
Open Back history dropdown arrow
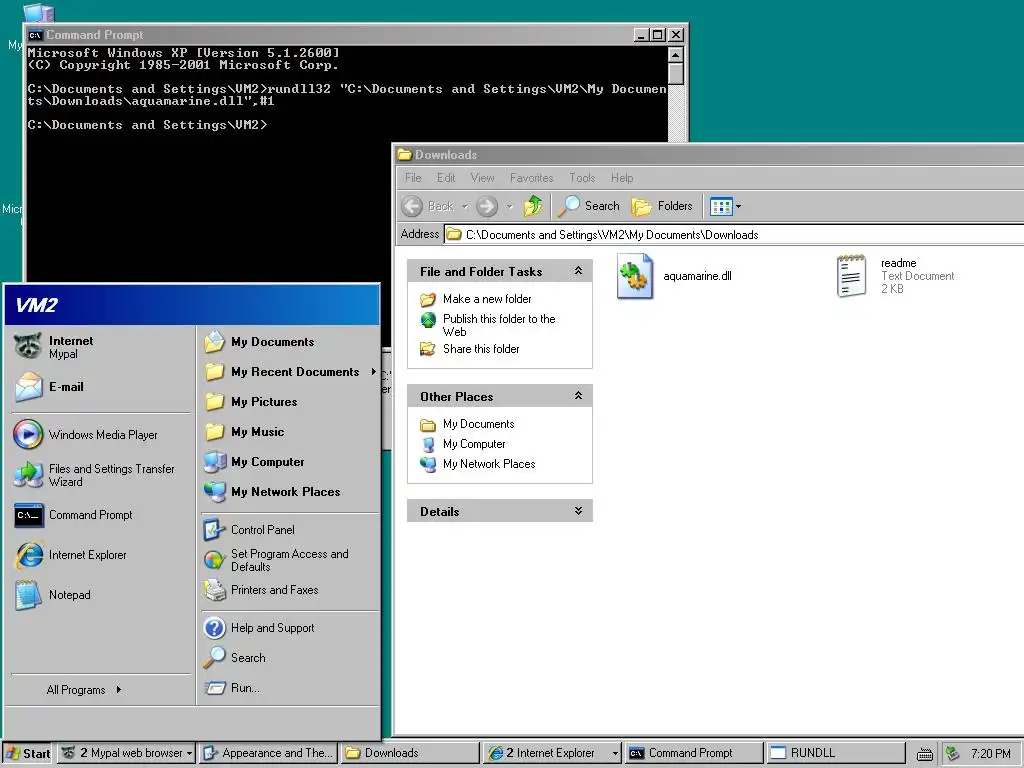465,206
